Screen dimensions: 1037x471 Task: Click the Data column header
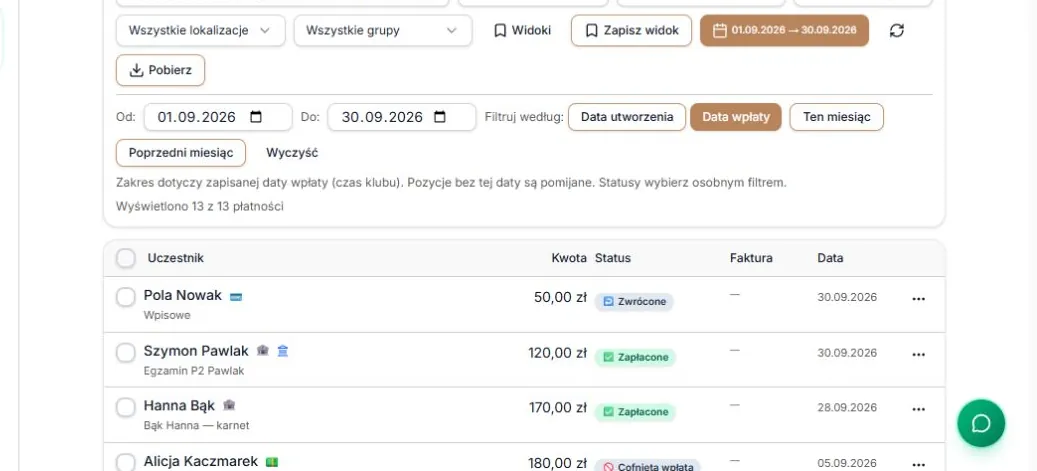coord(830,258)
